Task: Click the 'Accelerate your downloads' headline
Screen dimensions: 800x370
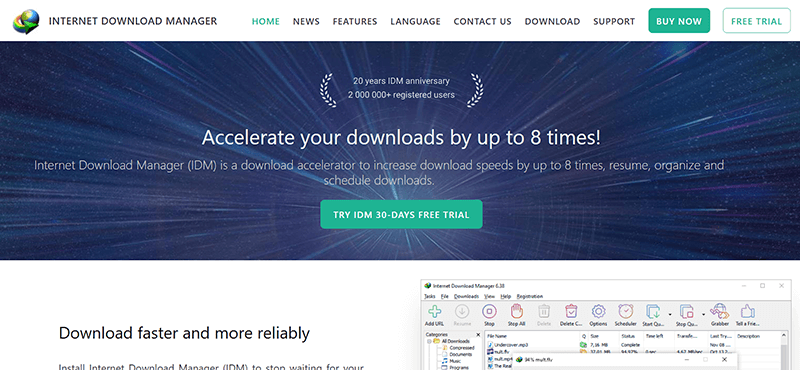Action: point(401,137)
